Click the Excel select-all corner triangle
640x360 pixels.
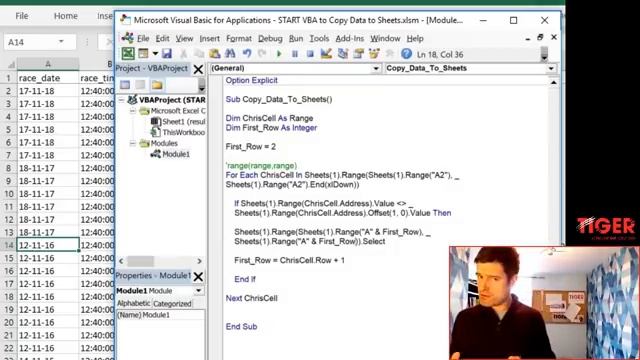(11, 64)
